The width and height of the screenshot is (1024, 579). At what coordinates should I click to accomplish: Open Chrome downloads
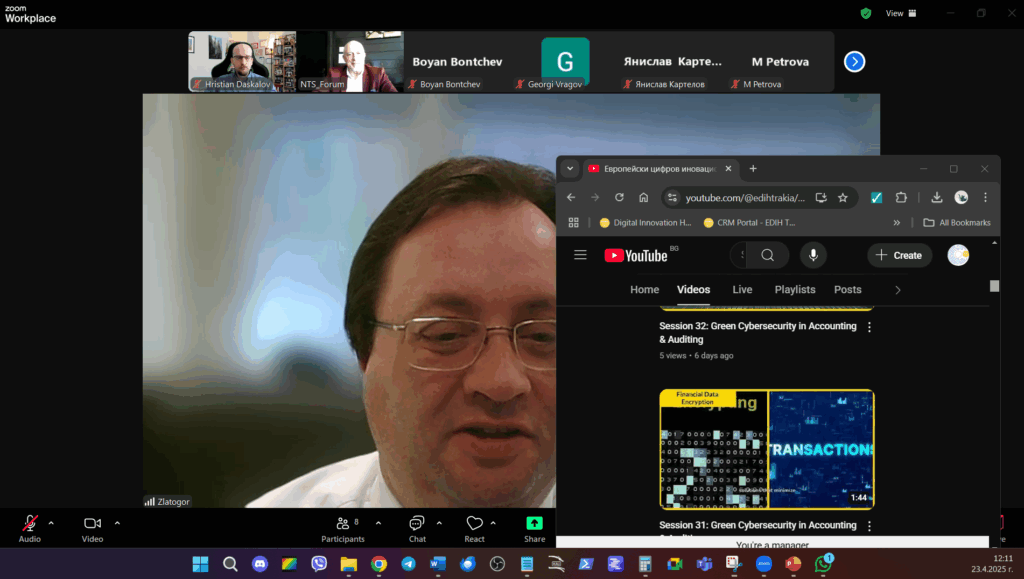pyautogui.click(x=936, y=197)
